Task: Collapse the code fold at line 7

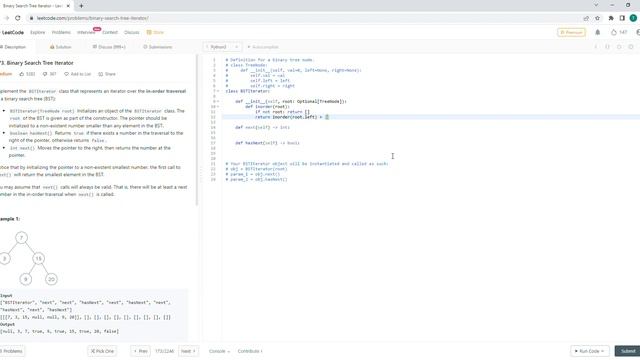Action: pyautogui.click(x=218, y=91)
